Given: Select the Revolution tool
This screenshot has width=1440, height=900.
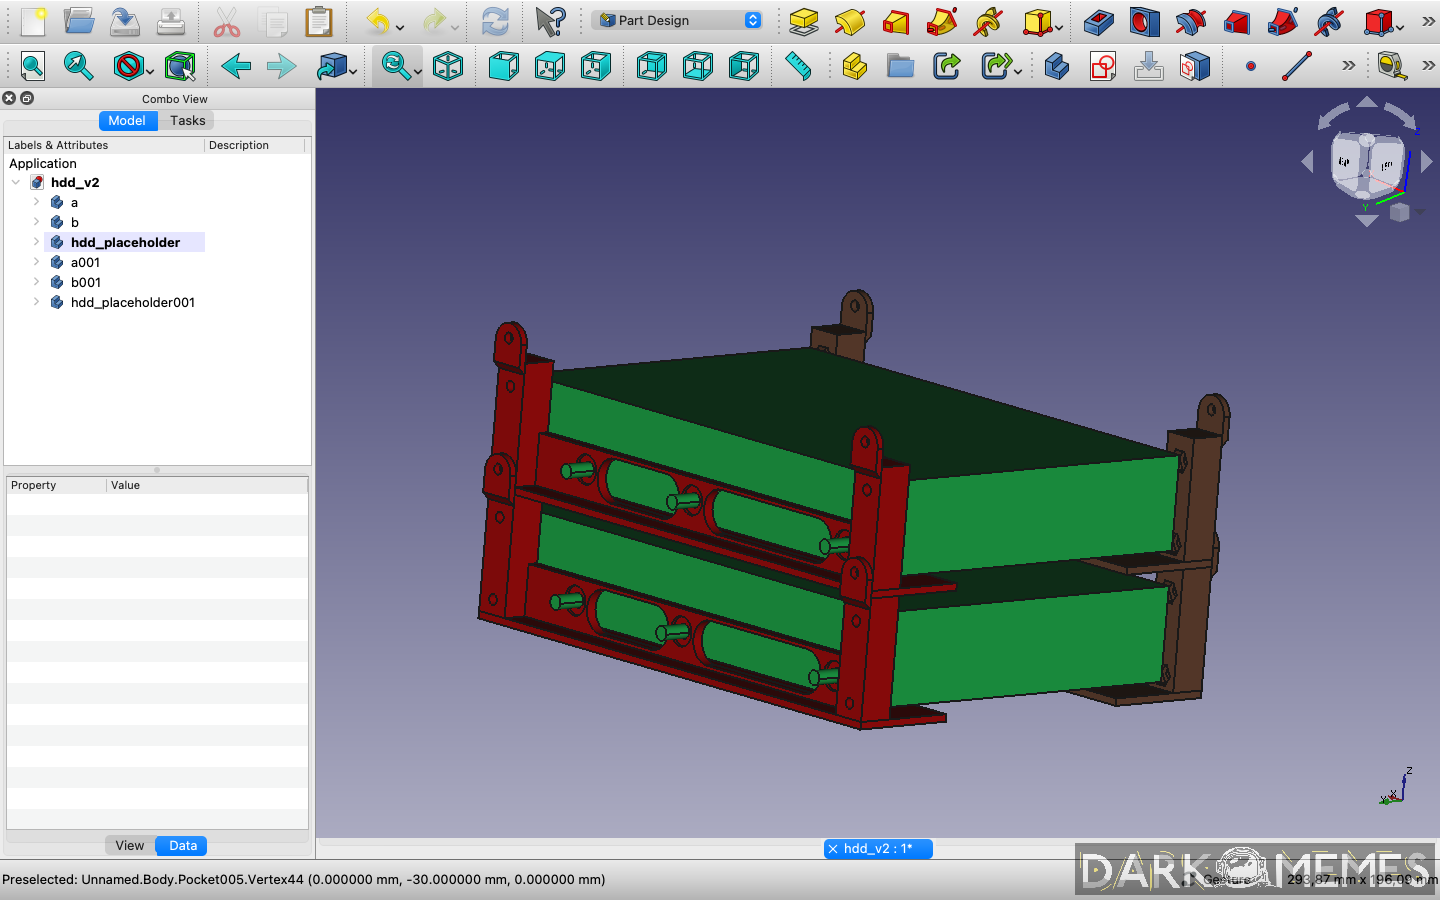Looking at the screenshot, I should [850, 21].
